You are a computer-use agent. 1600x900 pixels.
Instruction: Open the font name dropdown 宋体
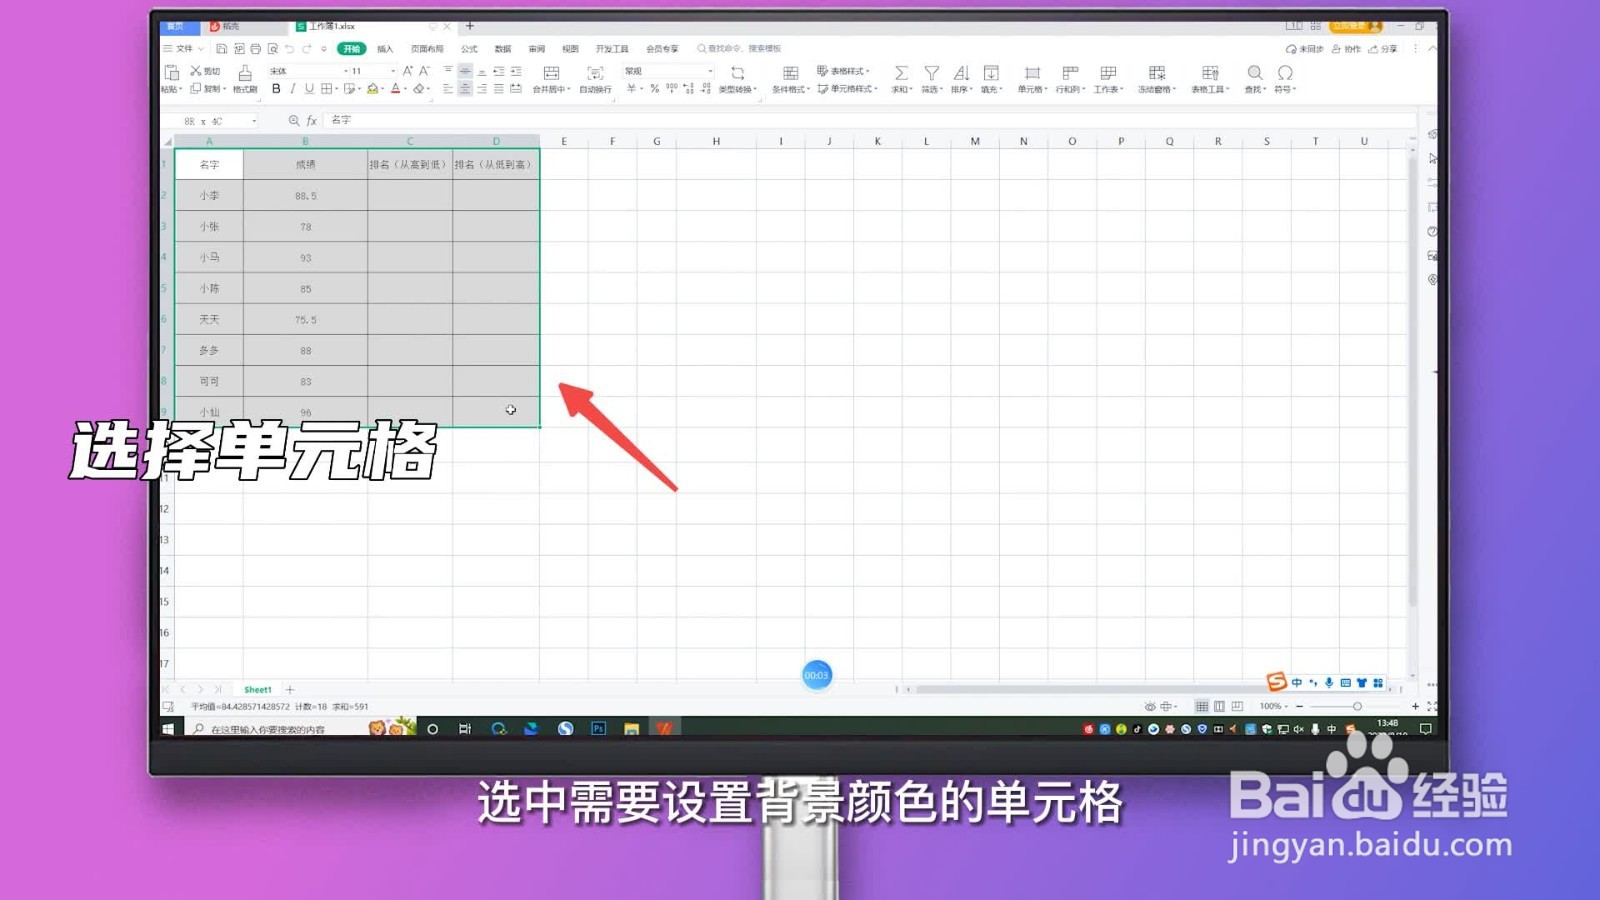pos(308,71)
